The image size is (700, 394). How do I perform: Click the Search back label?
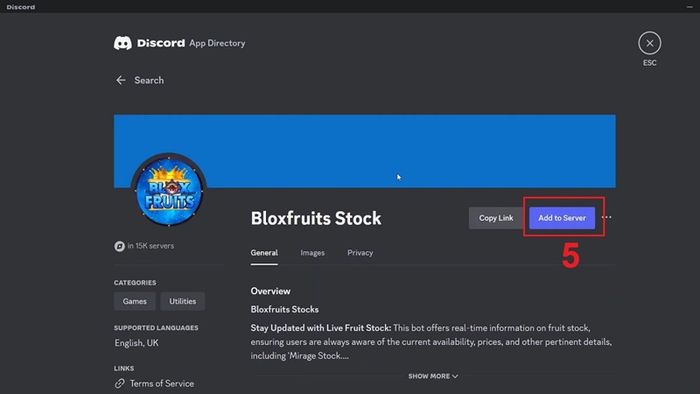(149, 80)
